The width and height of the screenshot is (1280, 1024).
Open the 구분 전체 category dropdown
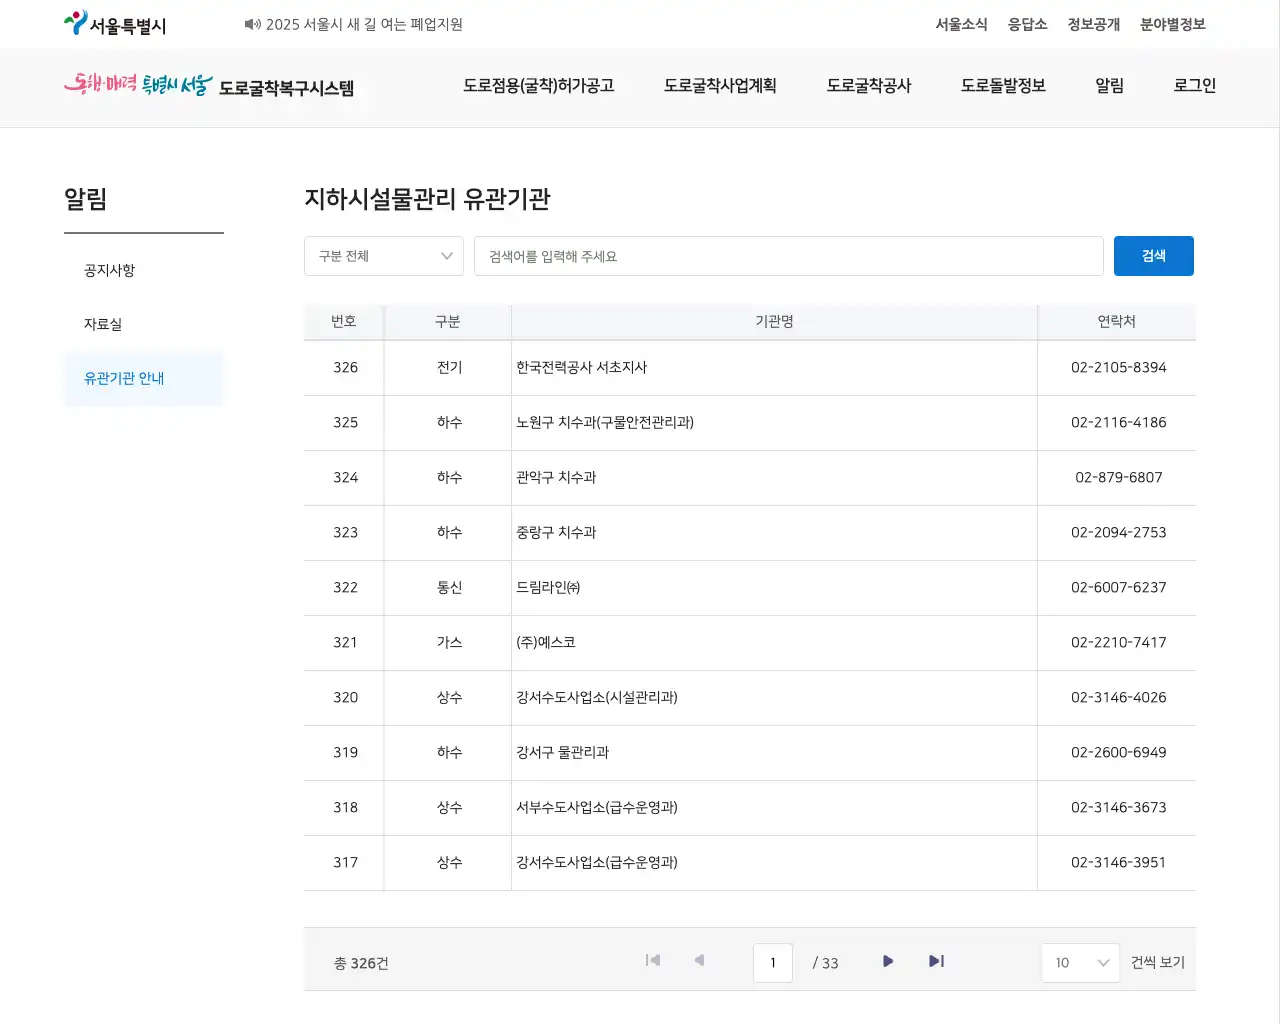tap(384, 256)
